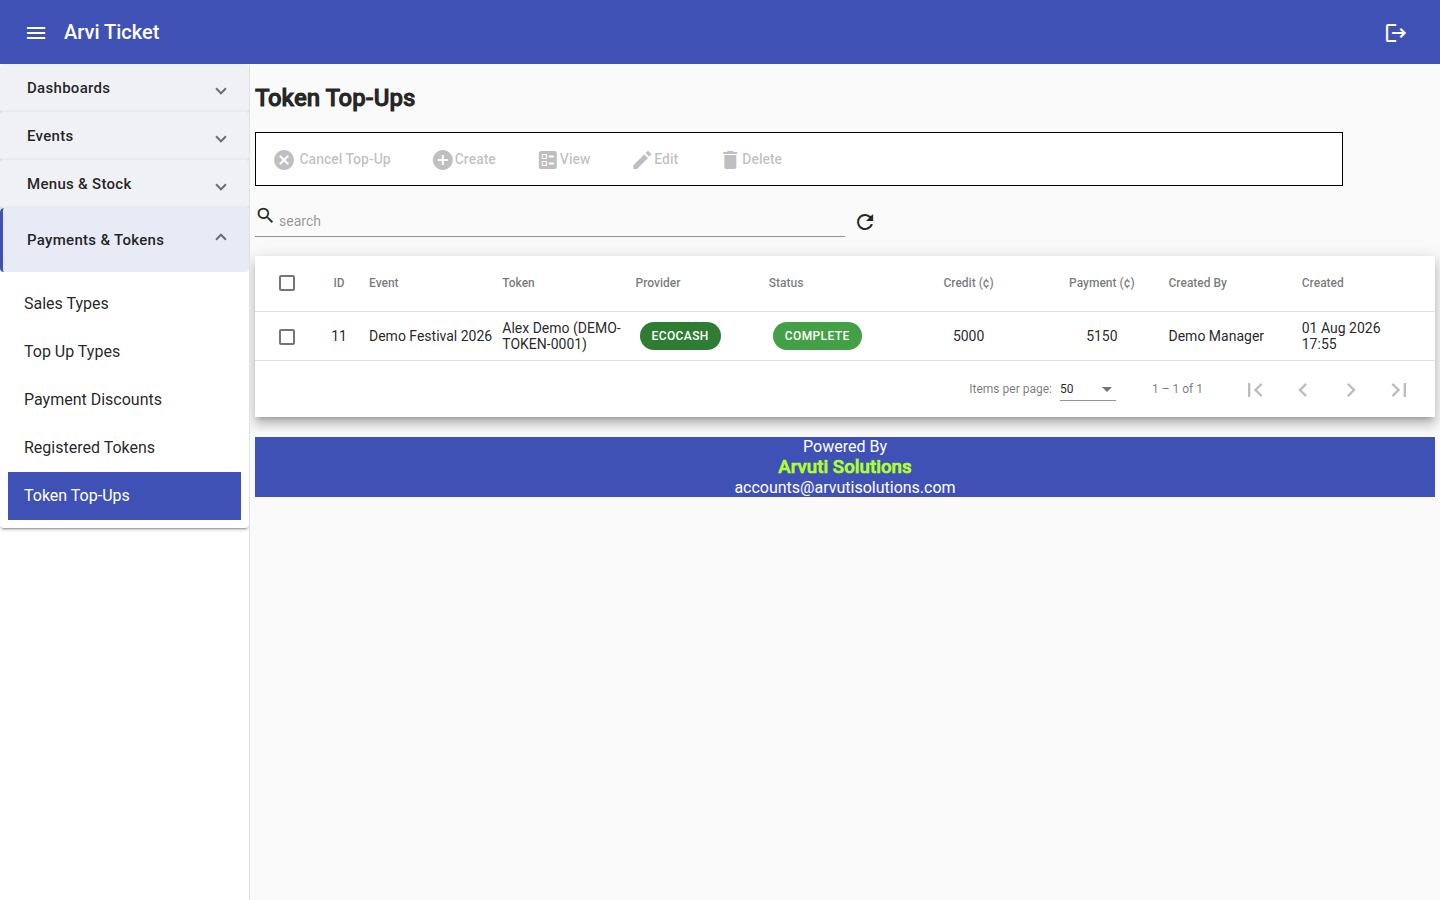Select Token Top-Ups menu item
This screenshot has height=900, width=1440.
(x=125, y=496)
